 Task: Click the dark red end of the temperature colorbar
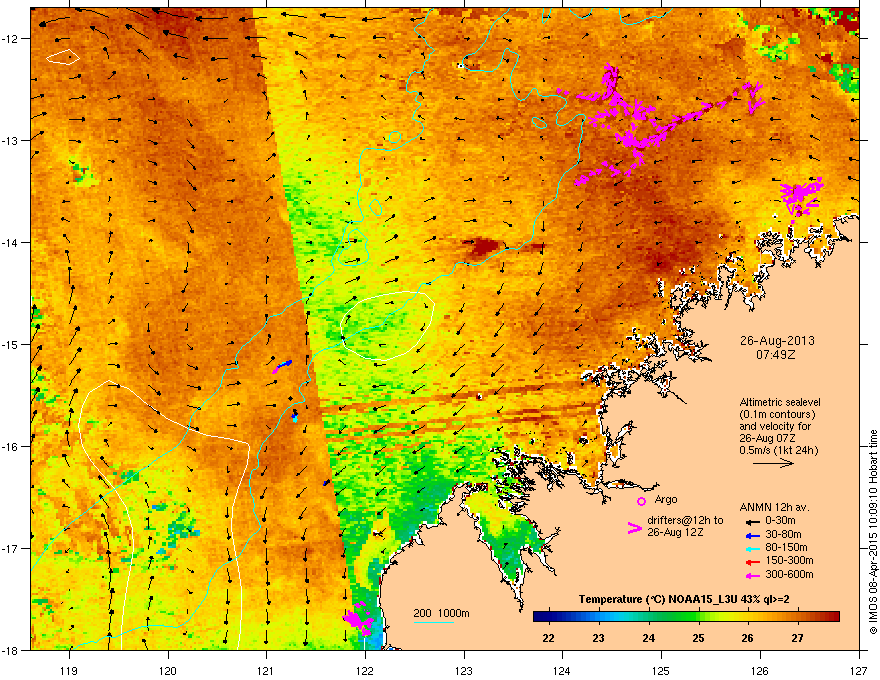click(x=833, y=617)
